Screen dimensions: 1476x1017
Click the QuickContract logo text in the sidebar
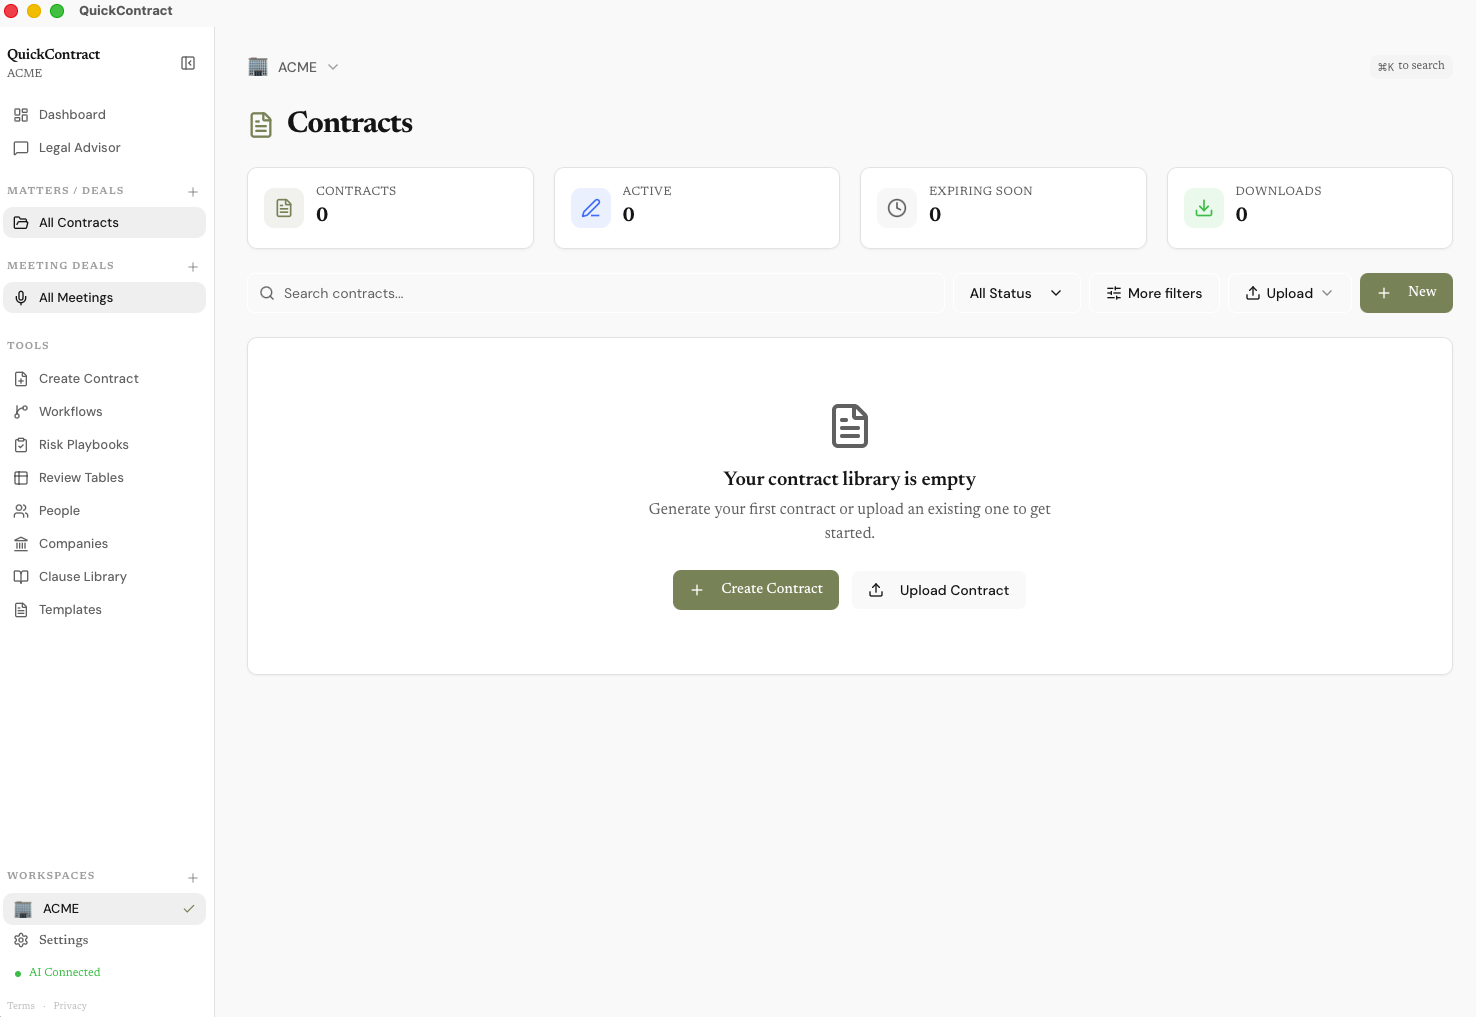click(54, 54)
